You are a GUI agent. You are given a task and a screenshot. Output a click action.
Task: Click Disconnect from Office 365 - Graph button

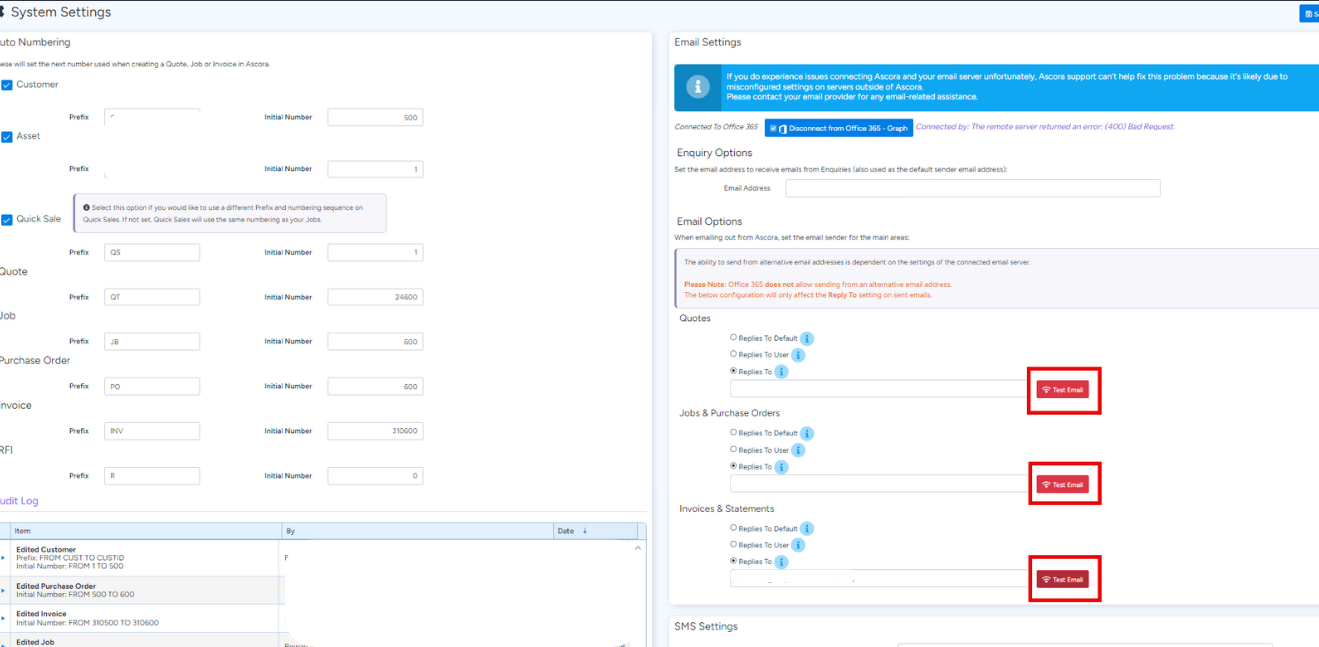coord(839,128)
